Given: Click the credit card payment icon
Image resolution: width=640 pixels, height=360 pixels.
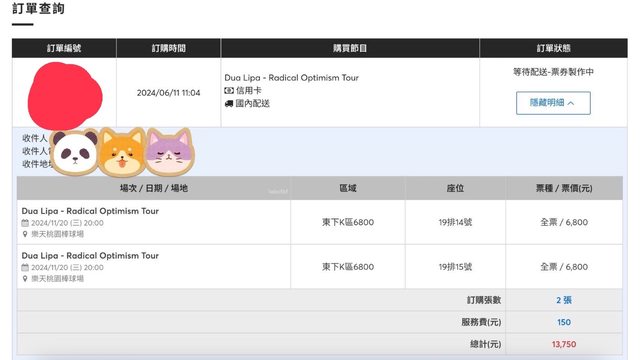Looking at the screenshot, I should point(229,91).
